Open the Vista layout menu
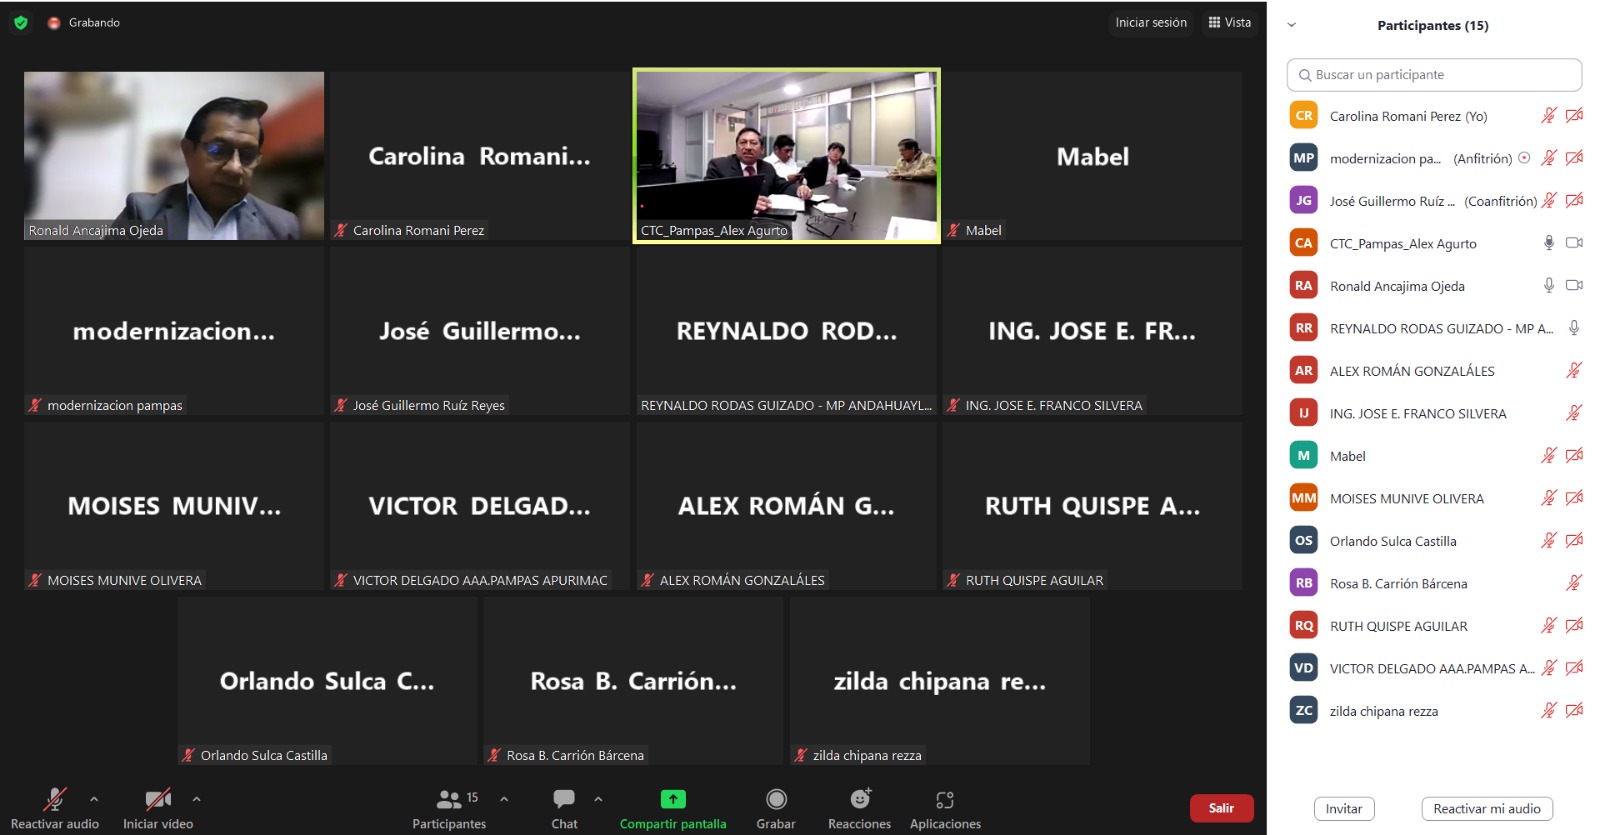This screenshot has height=835, width=1600. [x=1229, y=22]
